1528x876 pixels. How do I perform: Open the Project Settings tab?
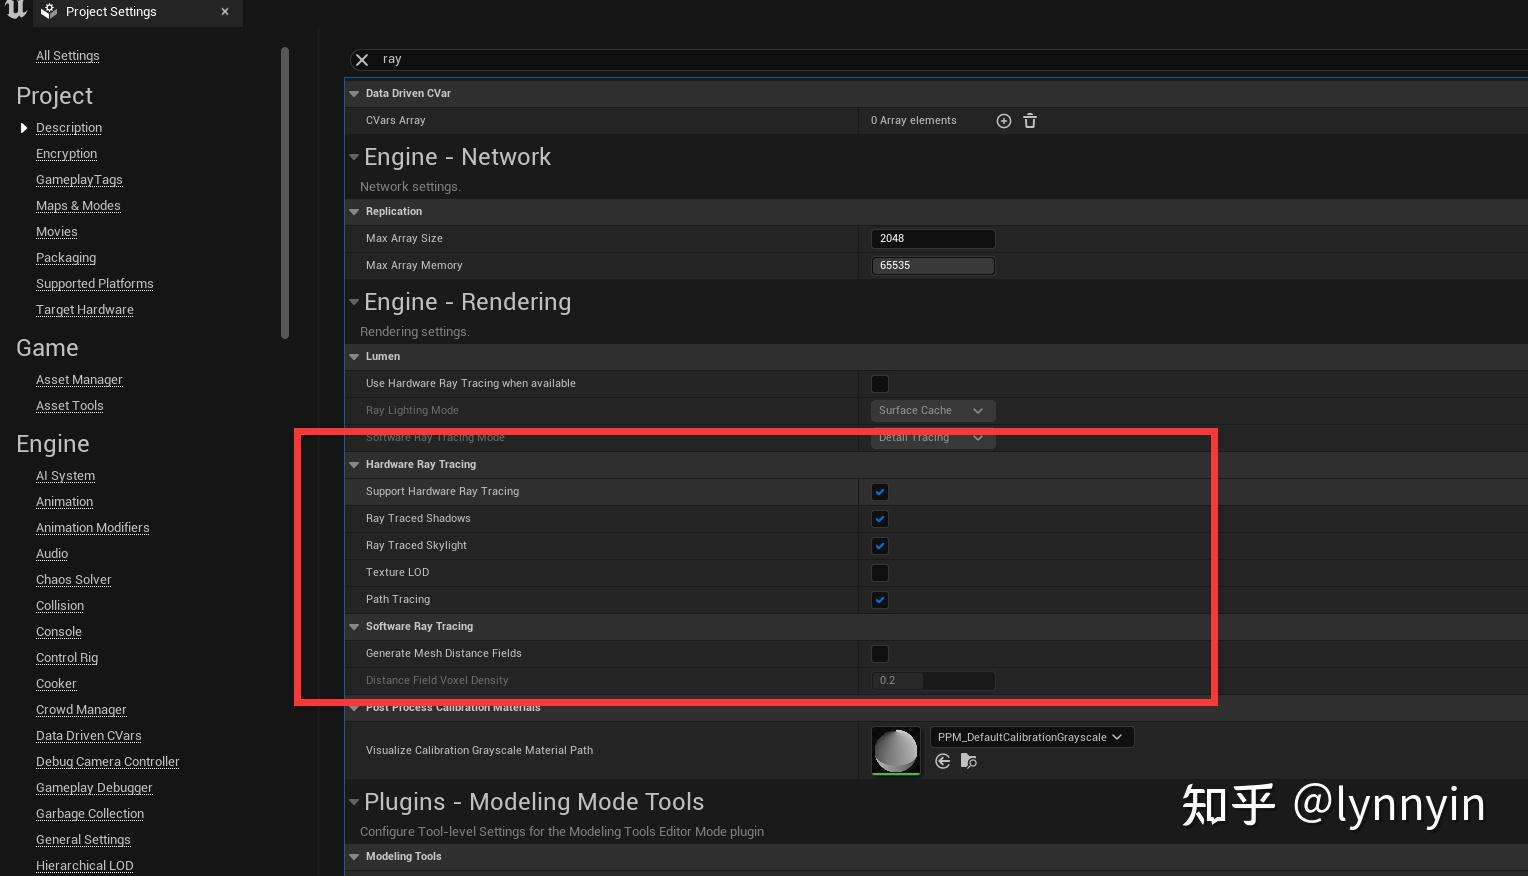tap(111, 12)
